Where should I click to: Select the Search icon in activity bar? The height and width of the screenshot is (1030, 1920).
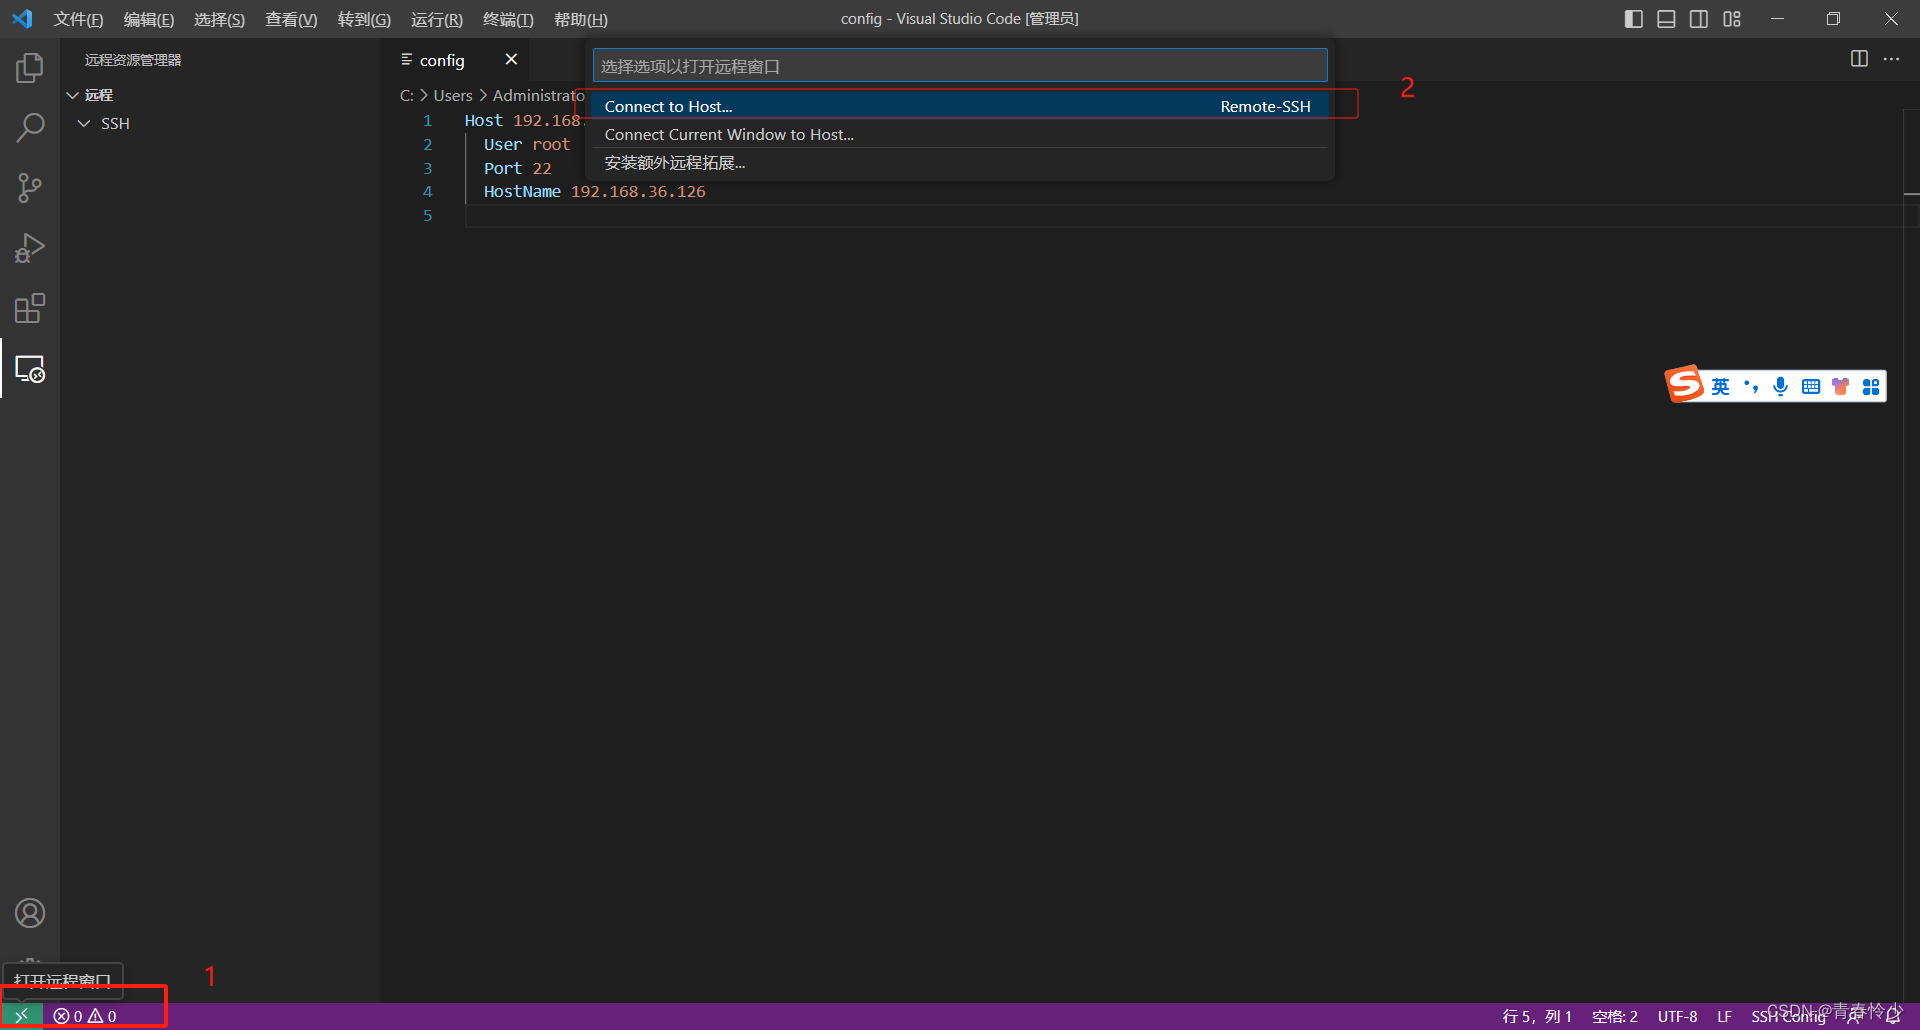(29, 127)
